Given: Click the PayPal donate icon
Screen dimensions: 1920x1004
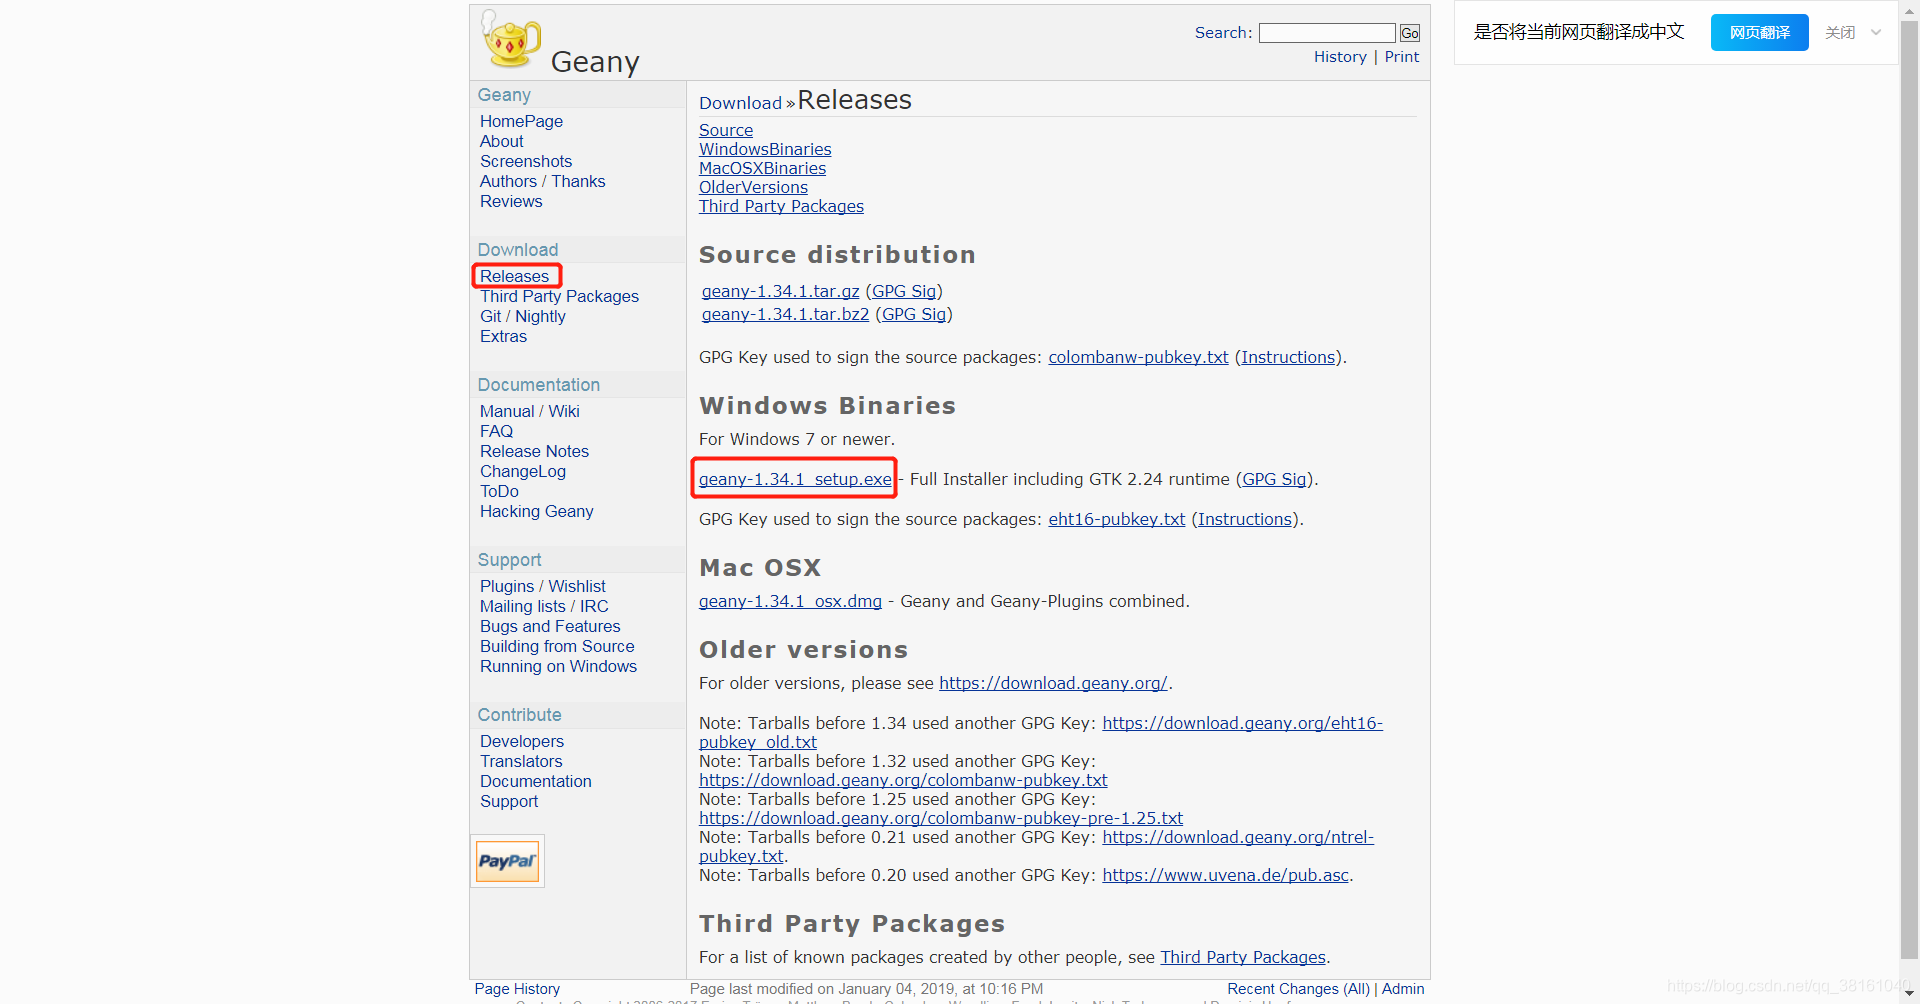Looking at the screenshot, I should [507, 861].
